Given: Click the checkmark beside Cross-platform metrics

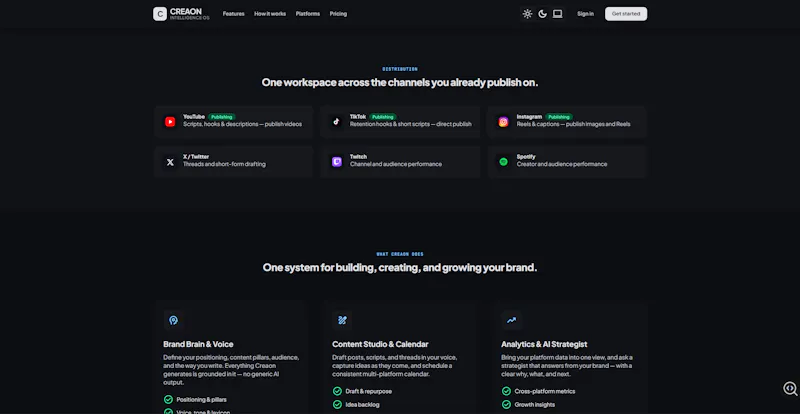Looking at the screenshot, I should coord(506,391).
